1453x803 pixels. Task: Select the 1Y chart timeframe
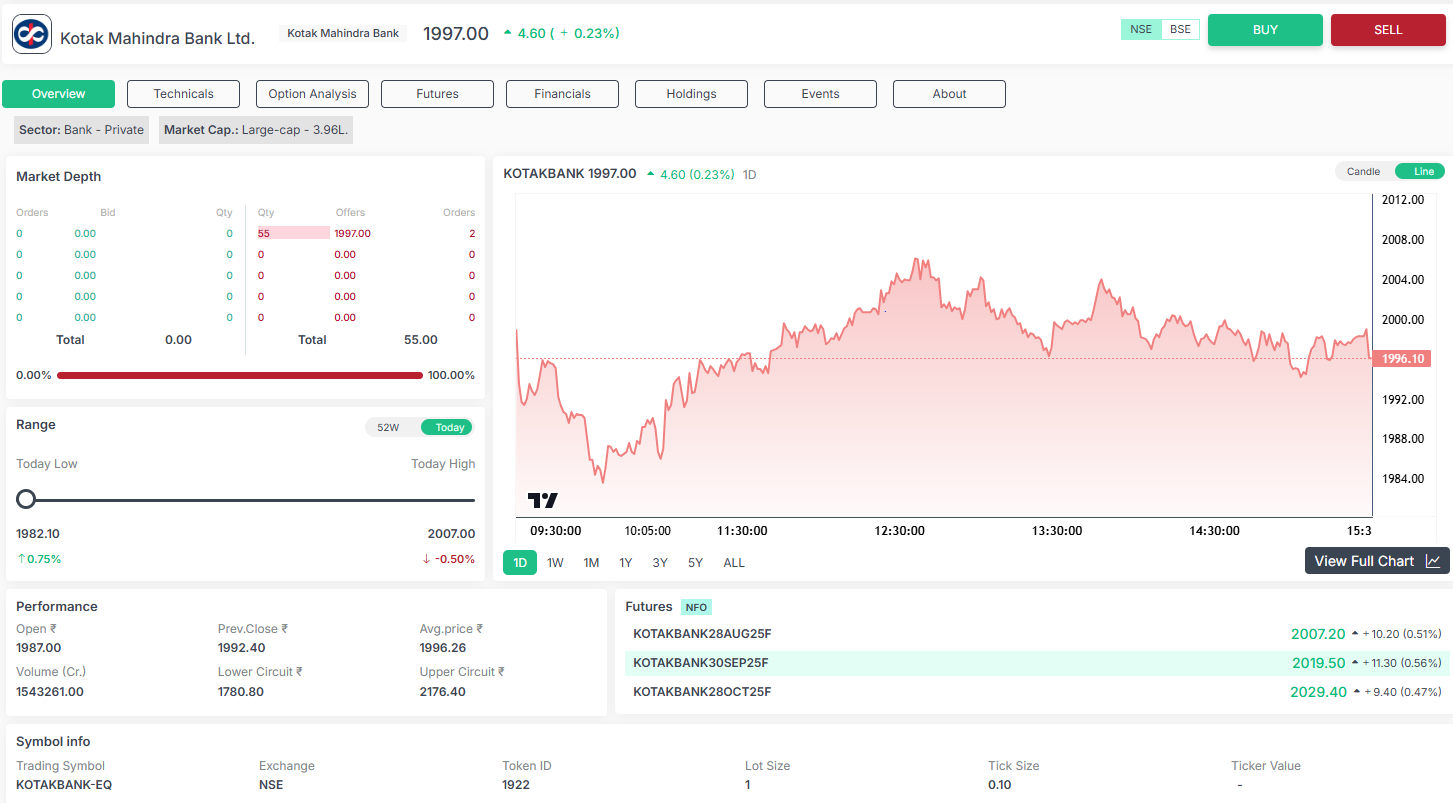click(625, 563)
